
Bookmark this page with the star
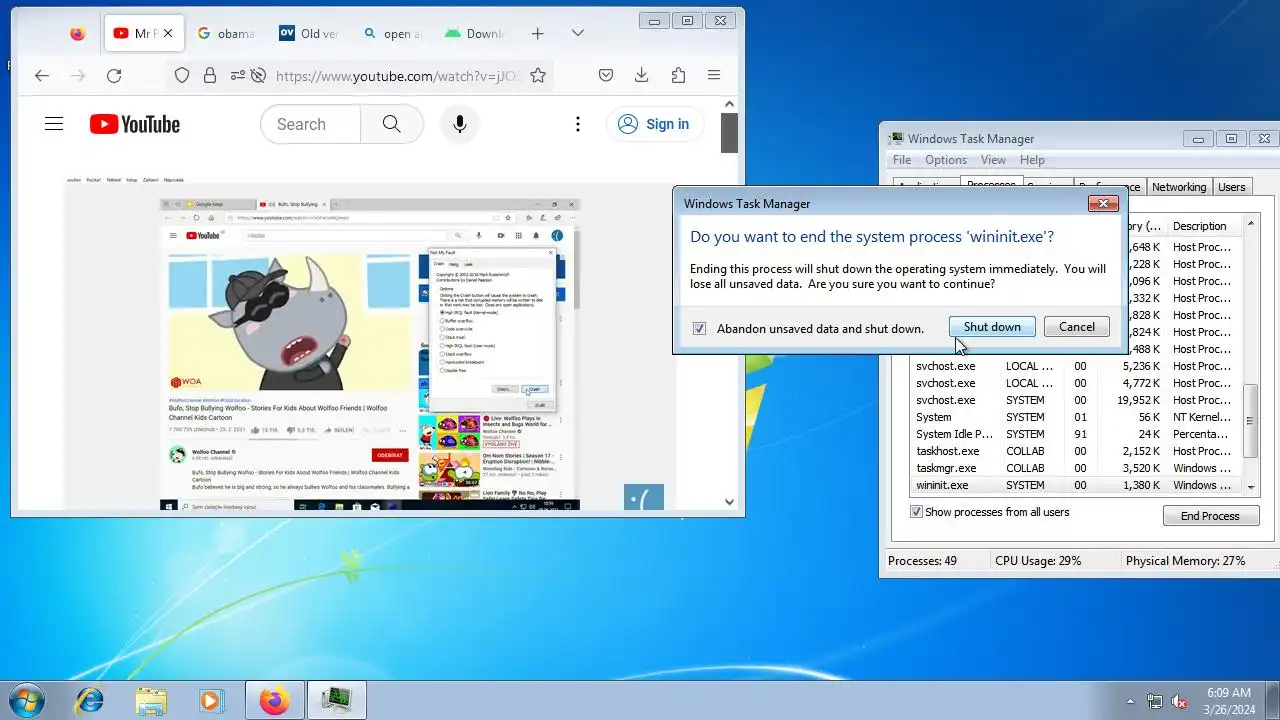(x=538, y=75)
